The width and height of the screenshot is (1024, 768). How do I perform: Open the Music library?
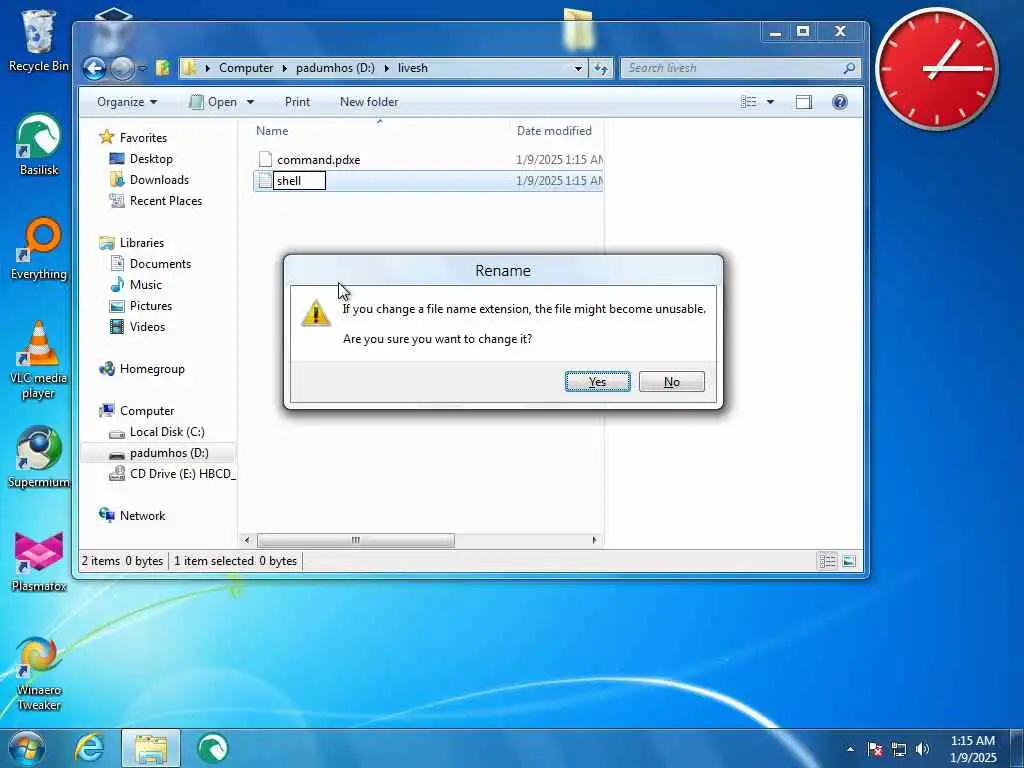click(x=146, y=285)
